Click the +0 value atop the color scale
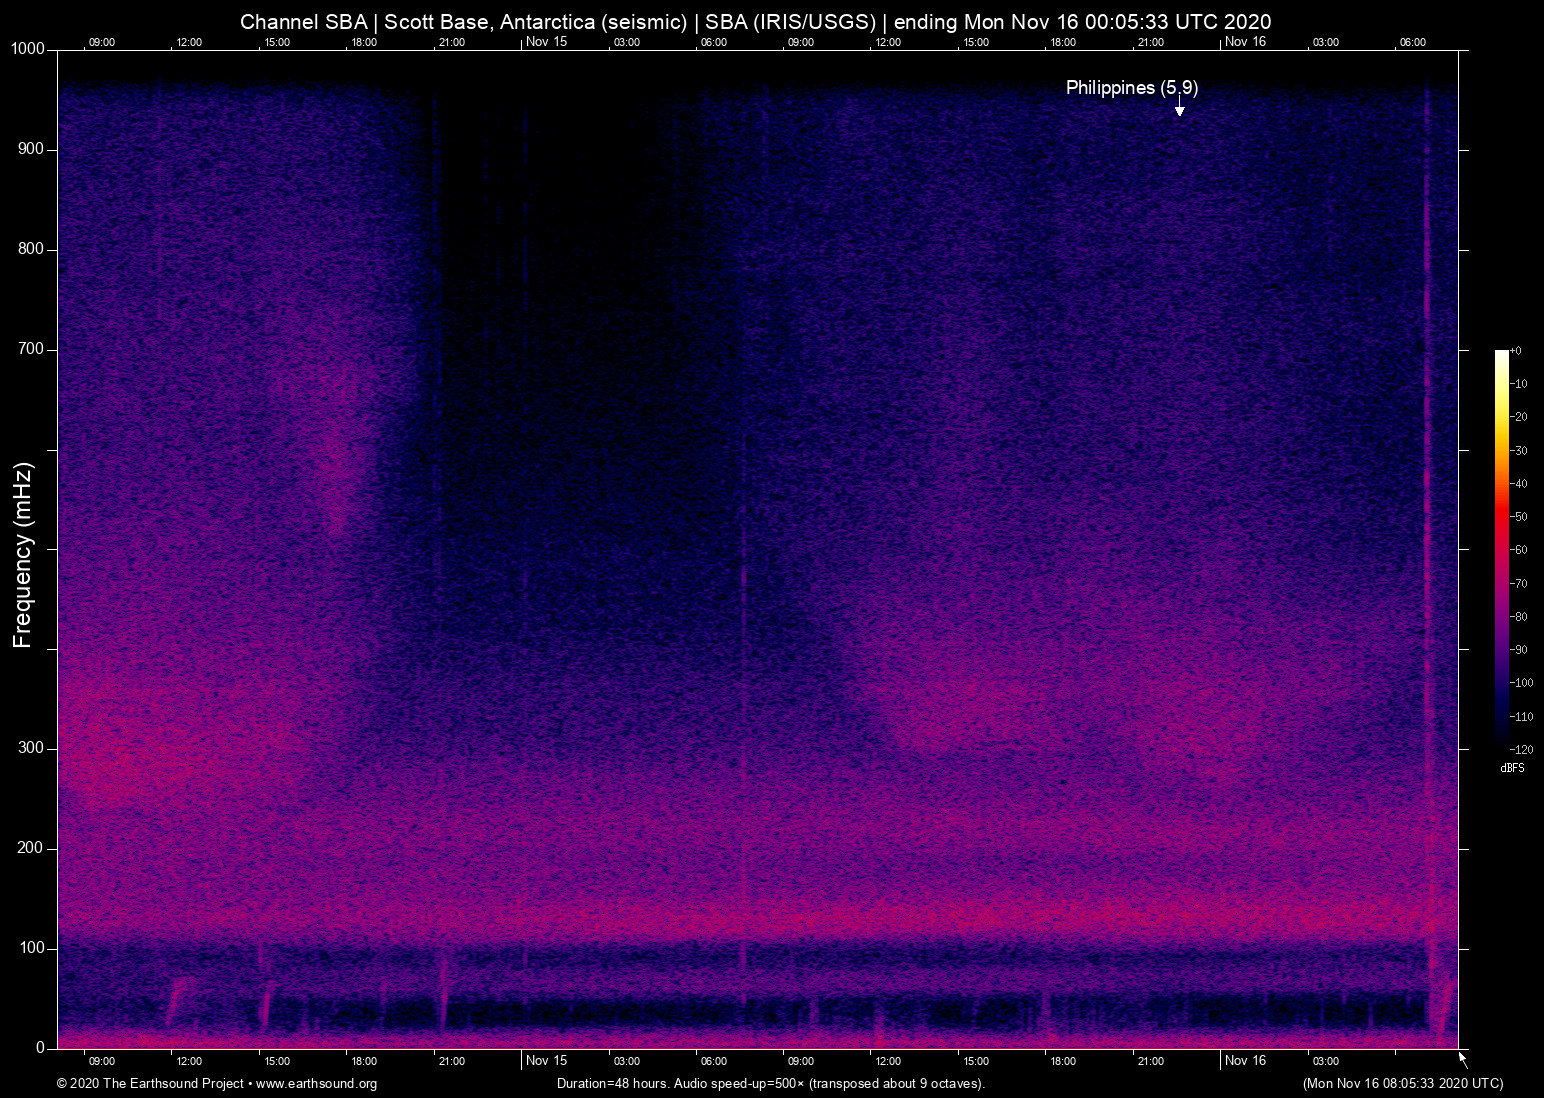This screenshot has width=1544, height=1098. click(x=1516, y=351)
